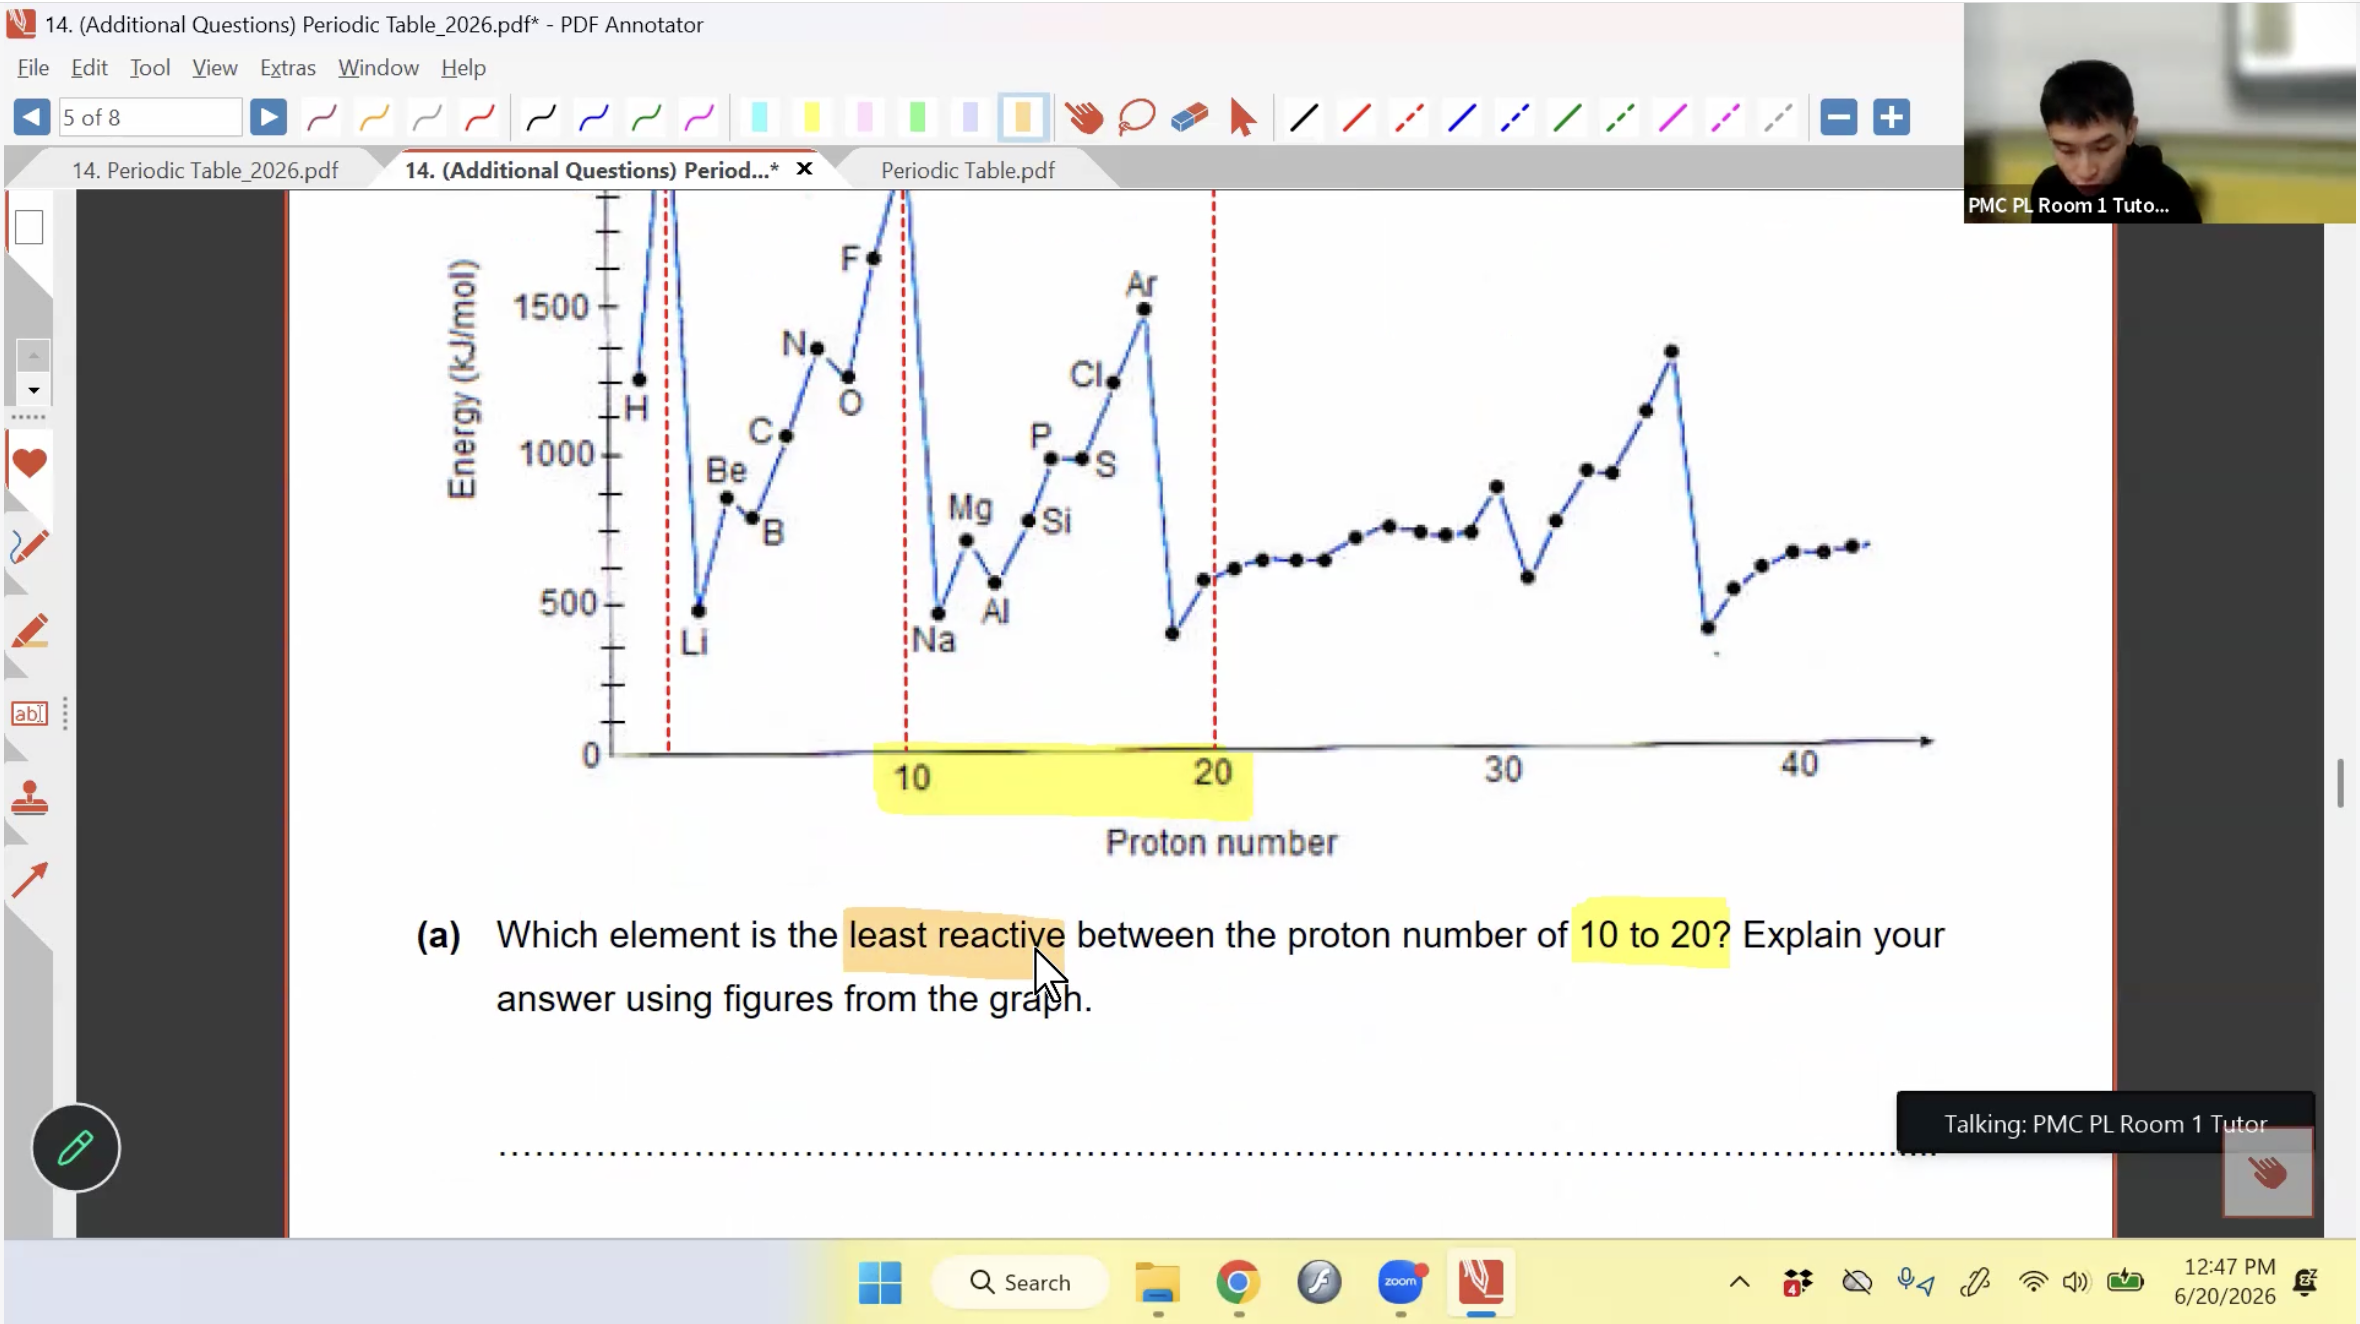Screen dimensions: 2360x1324
Task: Select the magenta dashed line tool
Action: pos(1726,118)
